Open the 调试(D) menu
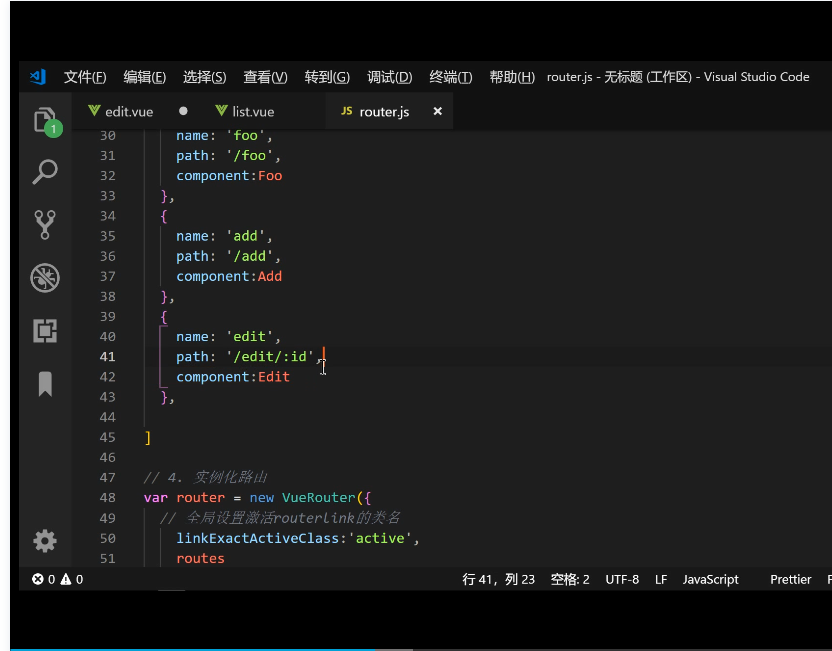 tap(389, 77)
